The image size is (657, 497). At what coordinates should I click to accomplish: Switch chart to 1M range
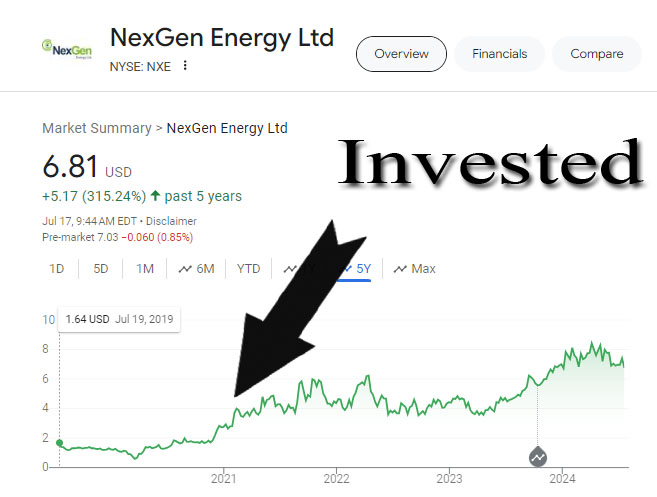(145, 269)
